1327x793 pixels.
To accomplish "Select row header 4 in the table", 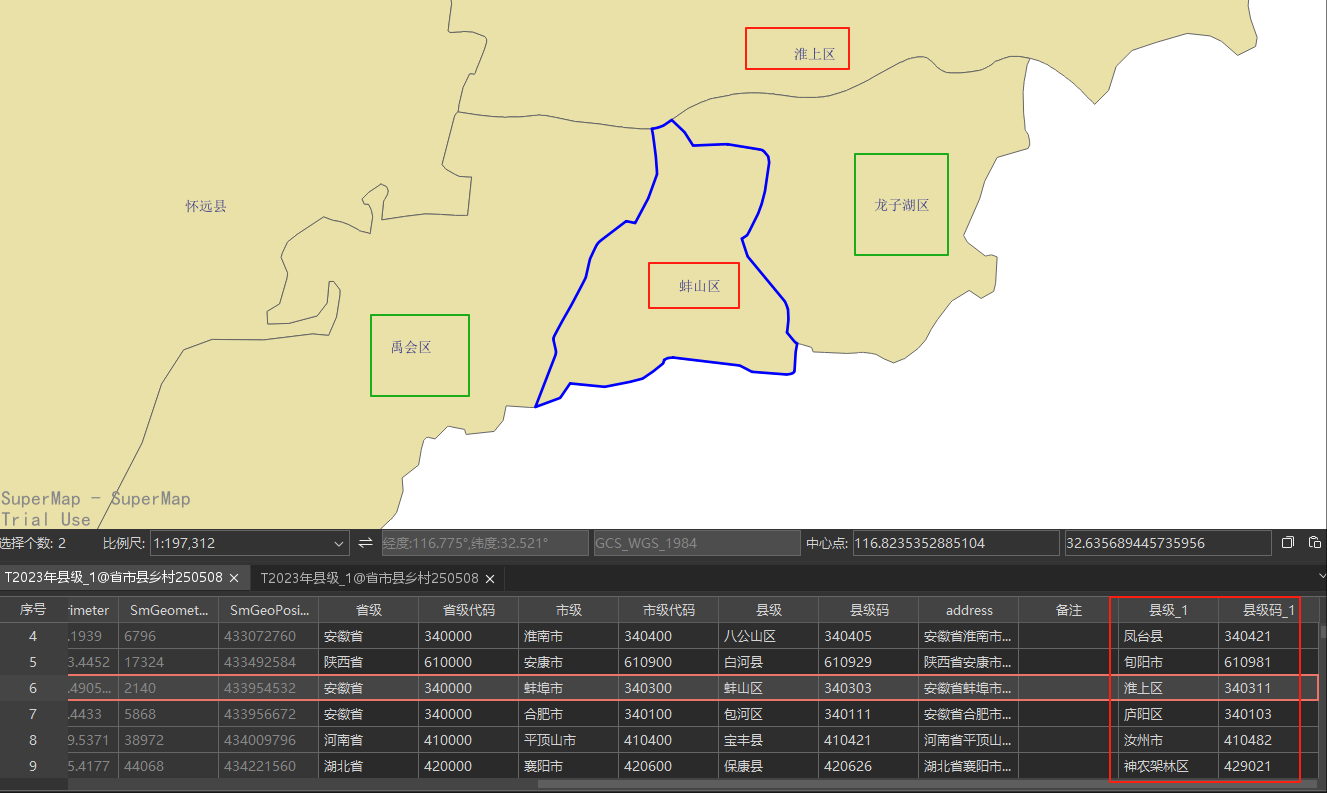I will pyautogui.click(x=33, y=636).
